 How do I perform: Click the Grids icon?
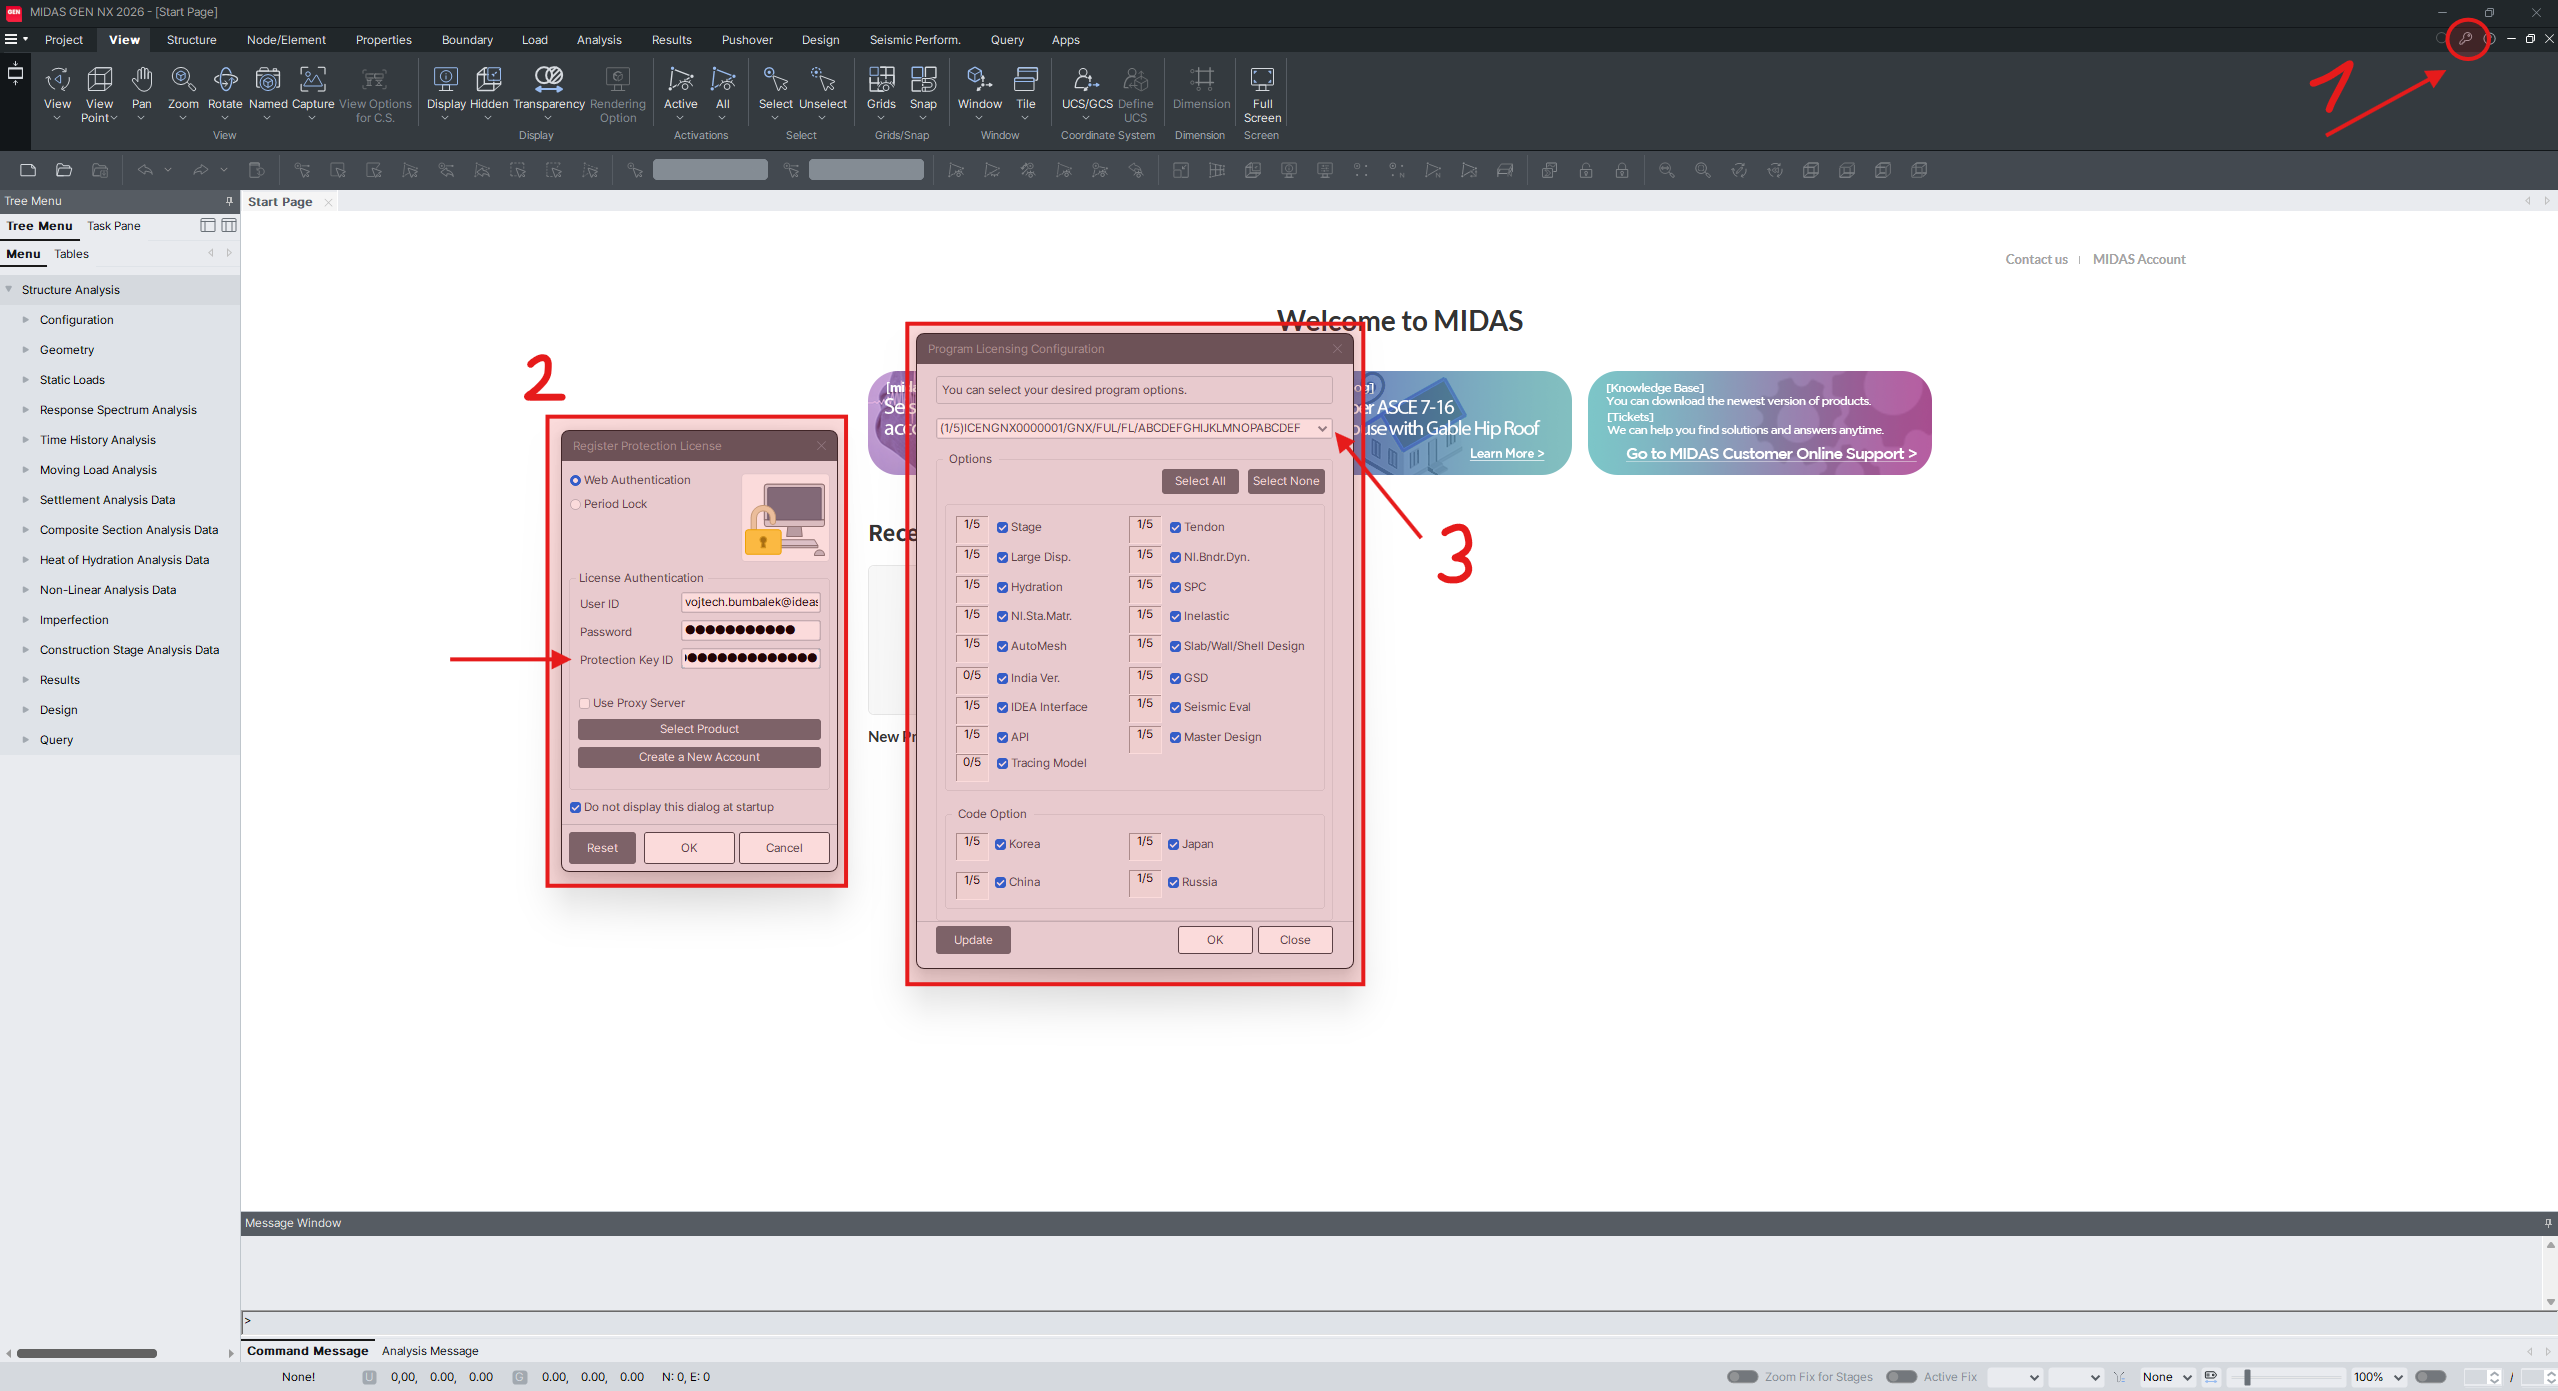881,80
